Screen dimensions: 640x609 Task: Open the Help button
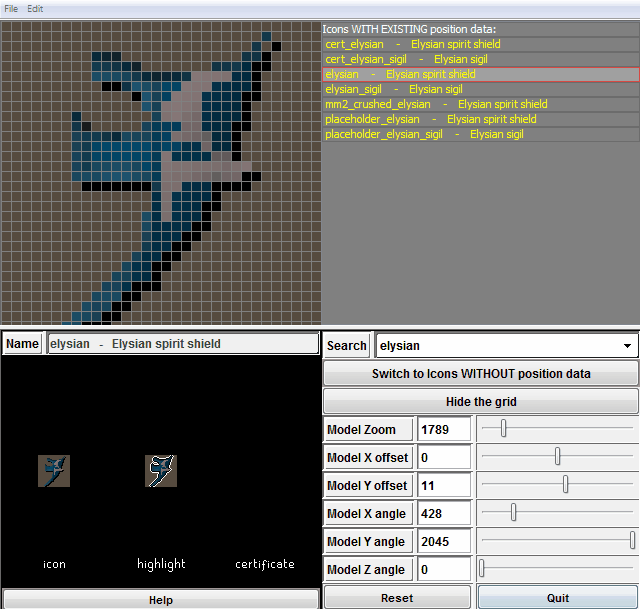[160, 599]
